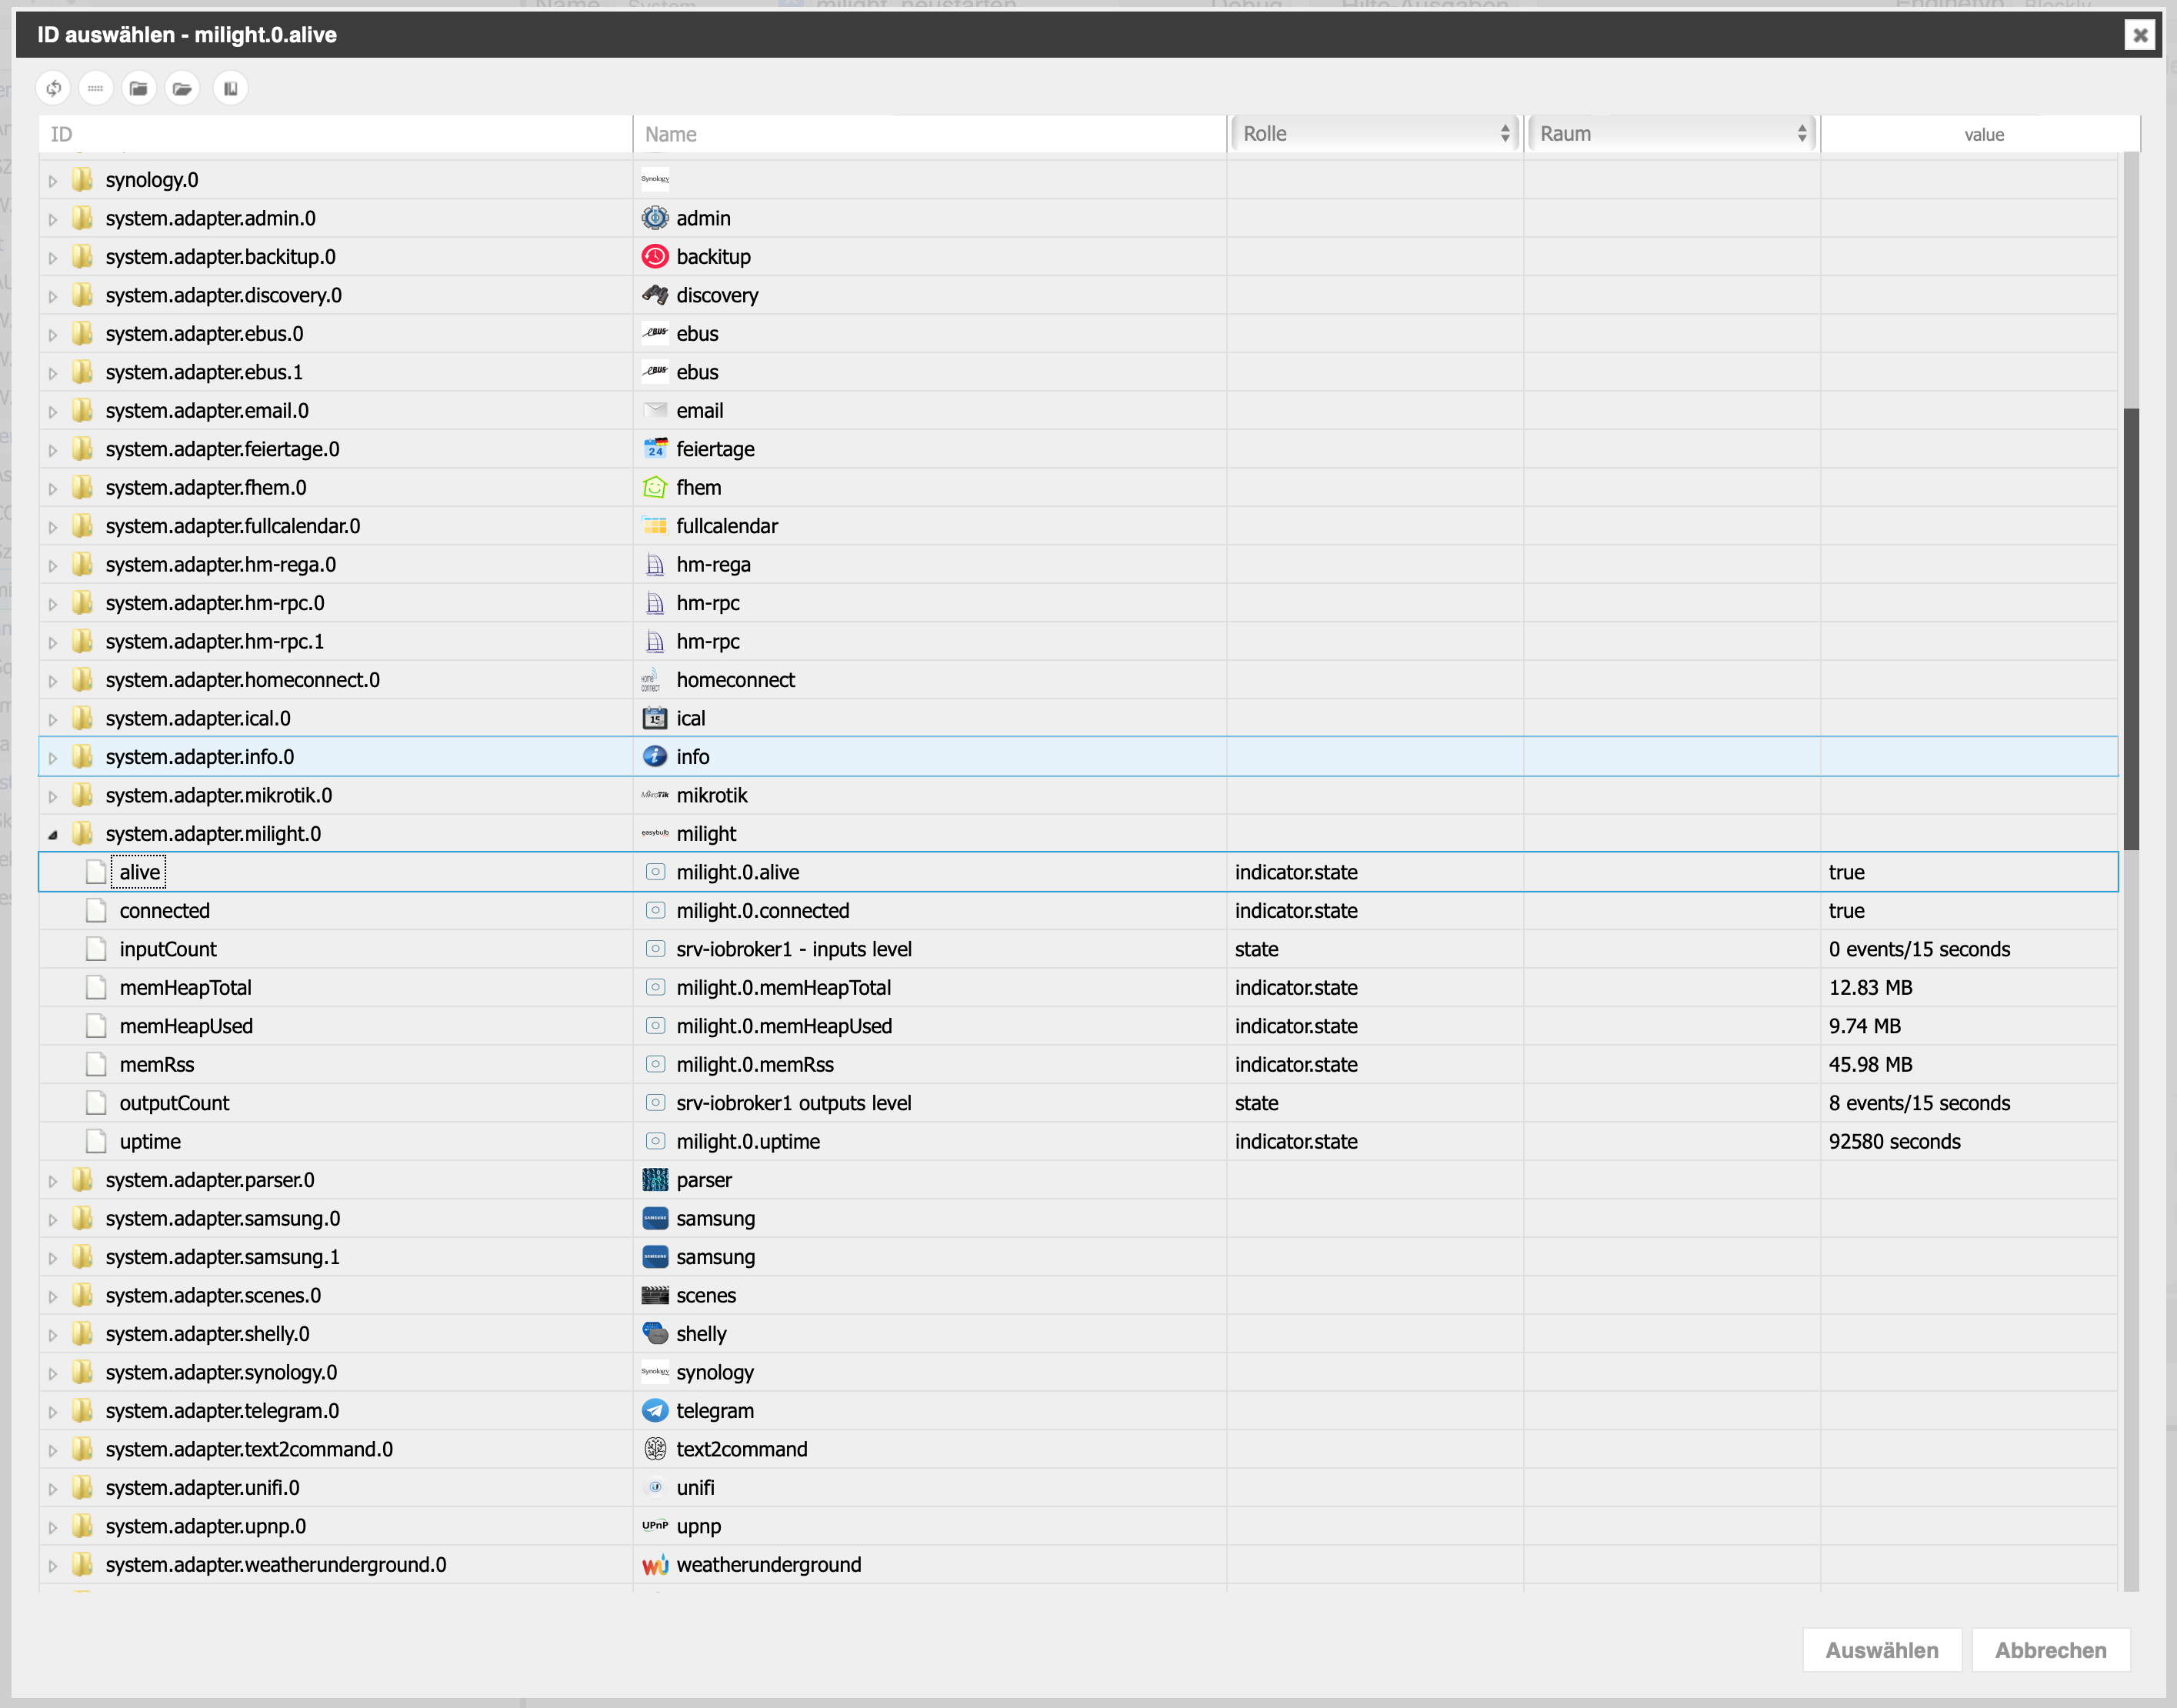
Task: Expand system.adapter.admin.0 node arrow
Action: pyautogui.click(x=53, y=219)
